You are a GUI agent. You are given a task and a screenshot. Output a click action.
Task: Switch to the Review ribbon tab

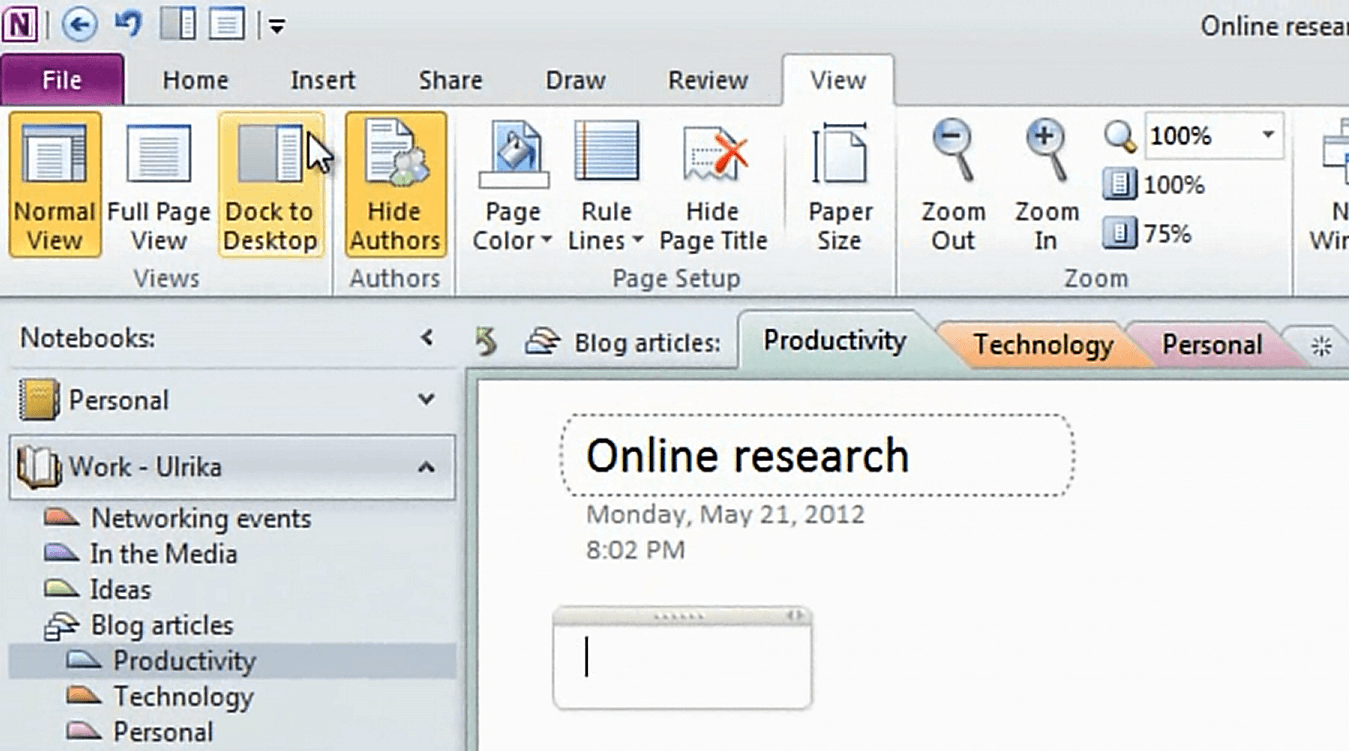tap(706, 80)
